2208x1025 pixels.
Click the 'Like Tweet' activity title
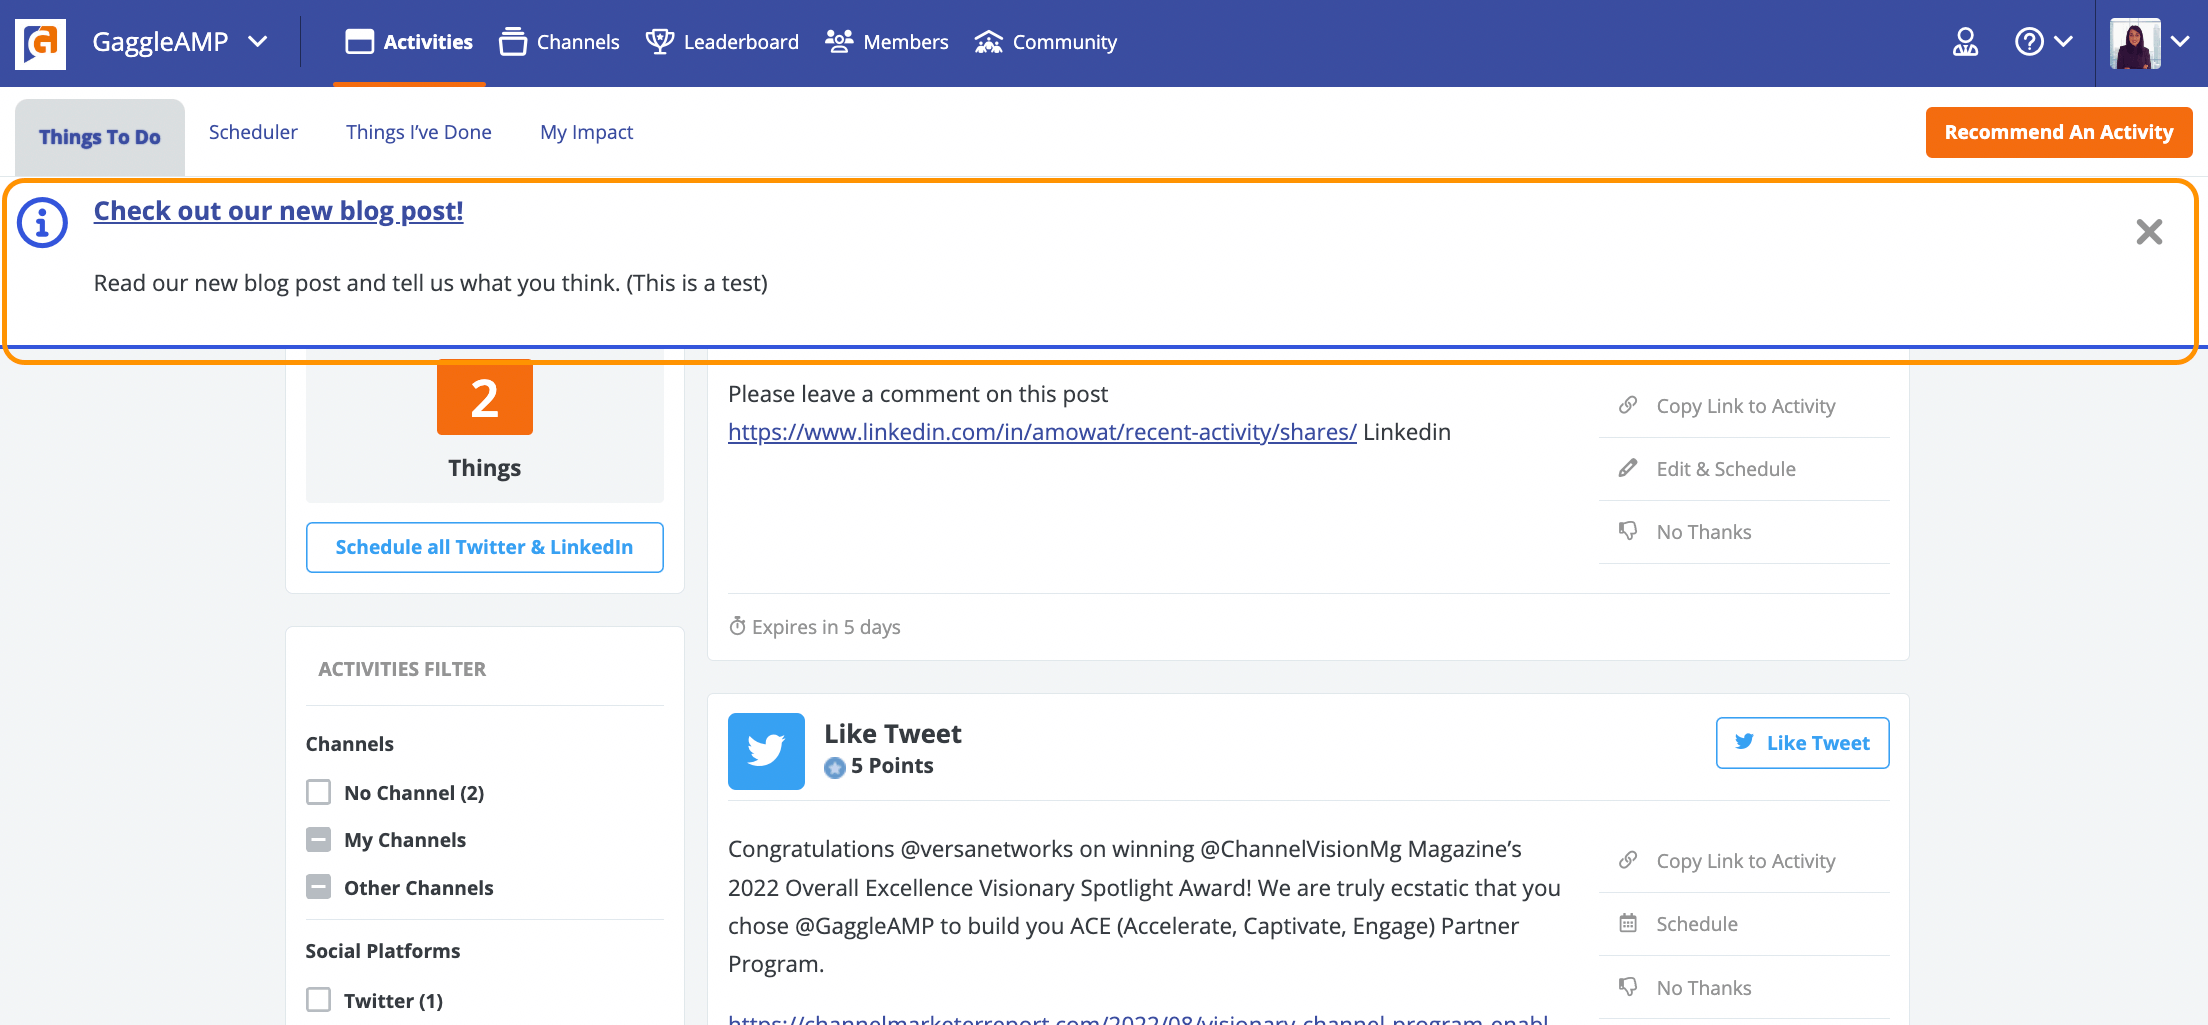pos(892,734)
